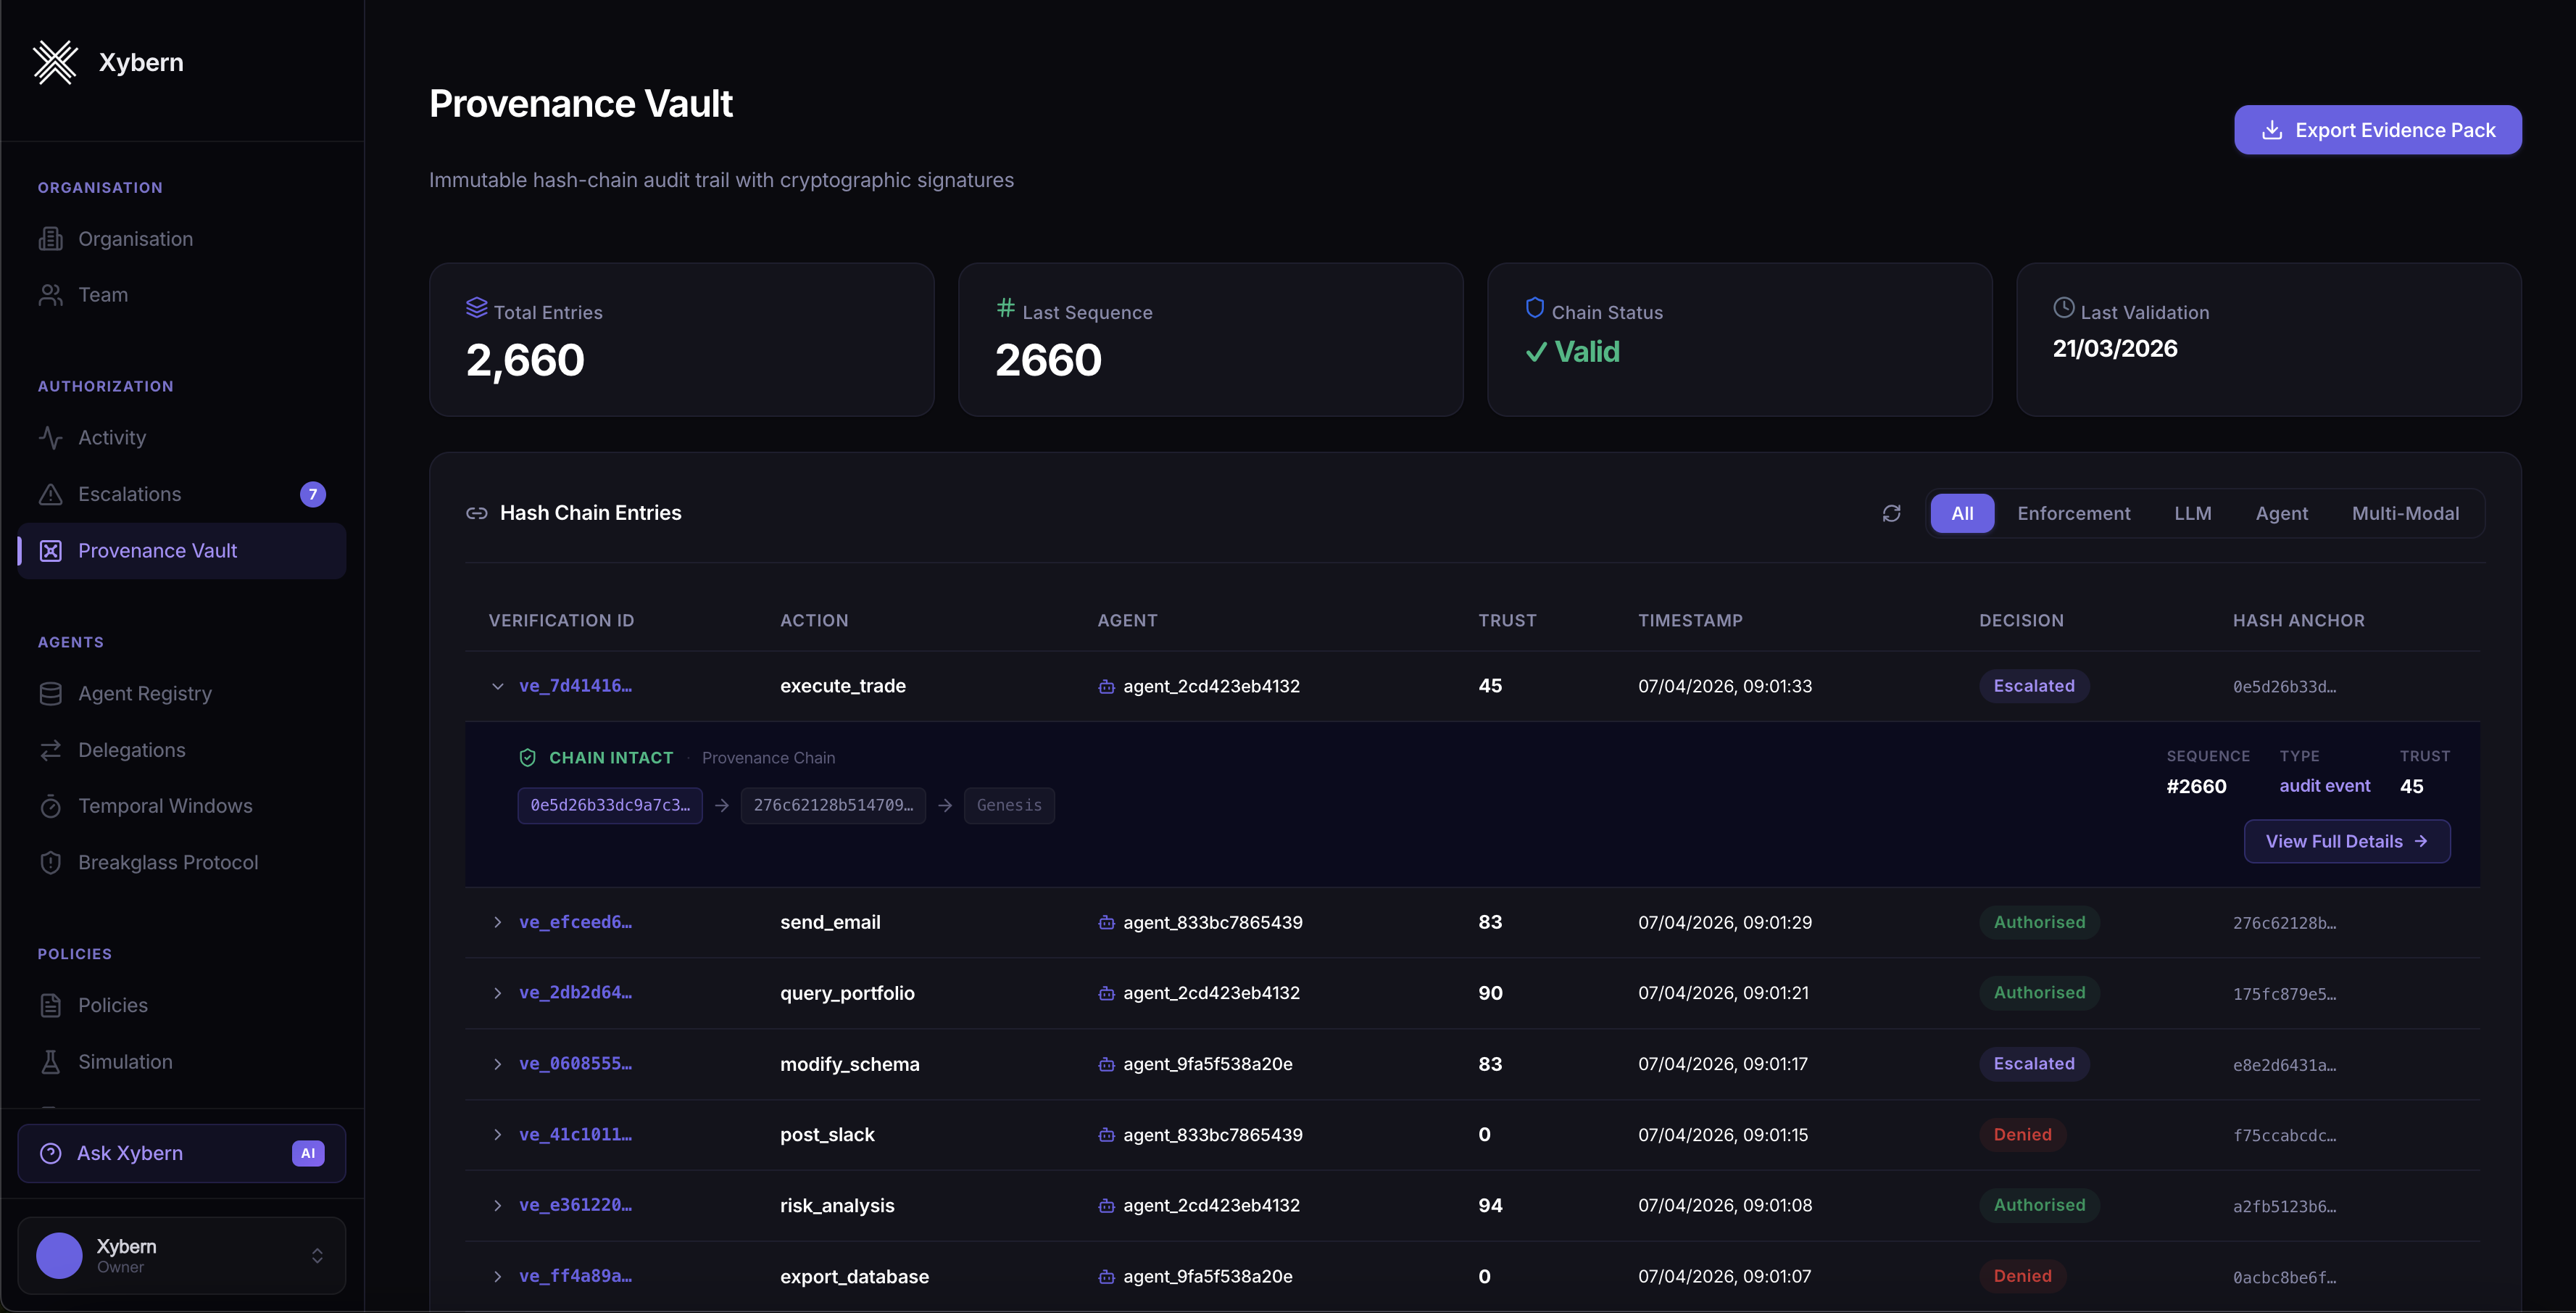Click the Xybern logo
This screenshot has height=1313, width=2576.
(x=56, y=62)
